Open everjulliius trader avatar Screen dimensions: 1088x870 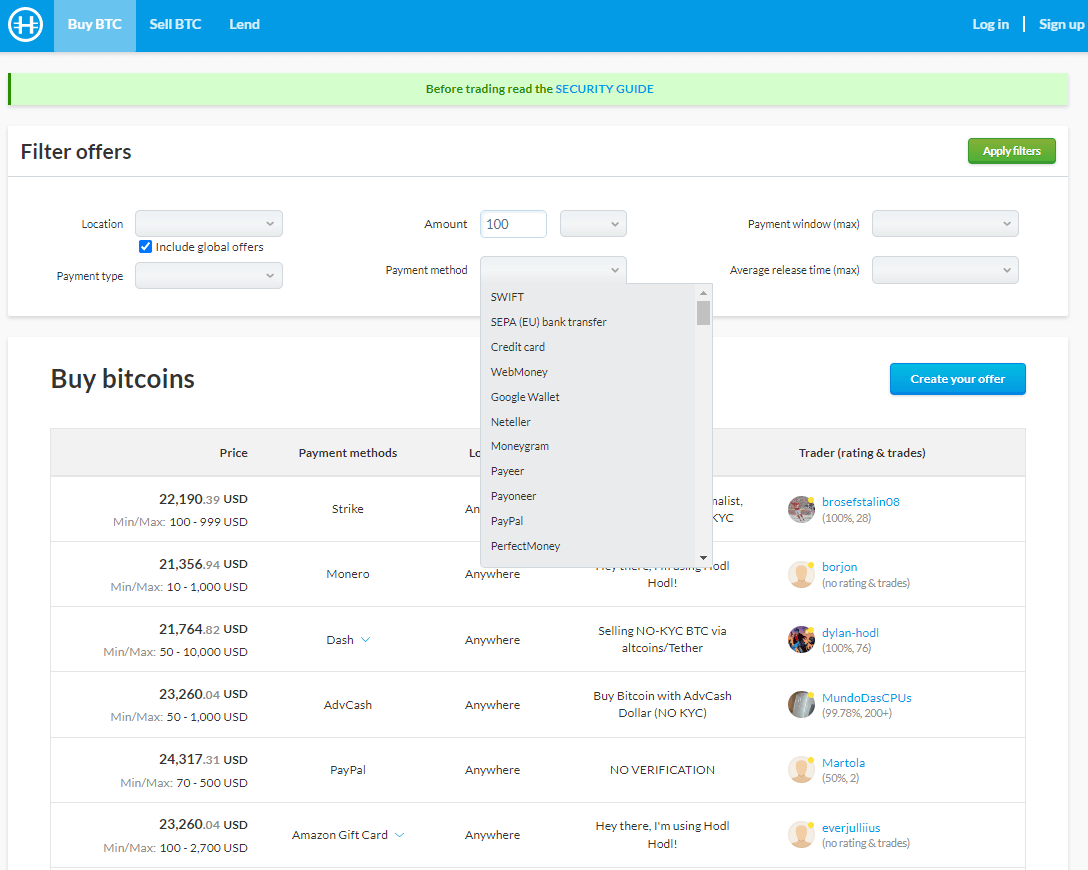pos(801,835)
